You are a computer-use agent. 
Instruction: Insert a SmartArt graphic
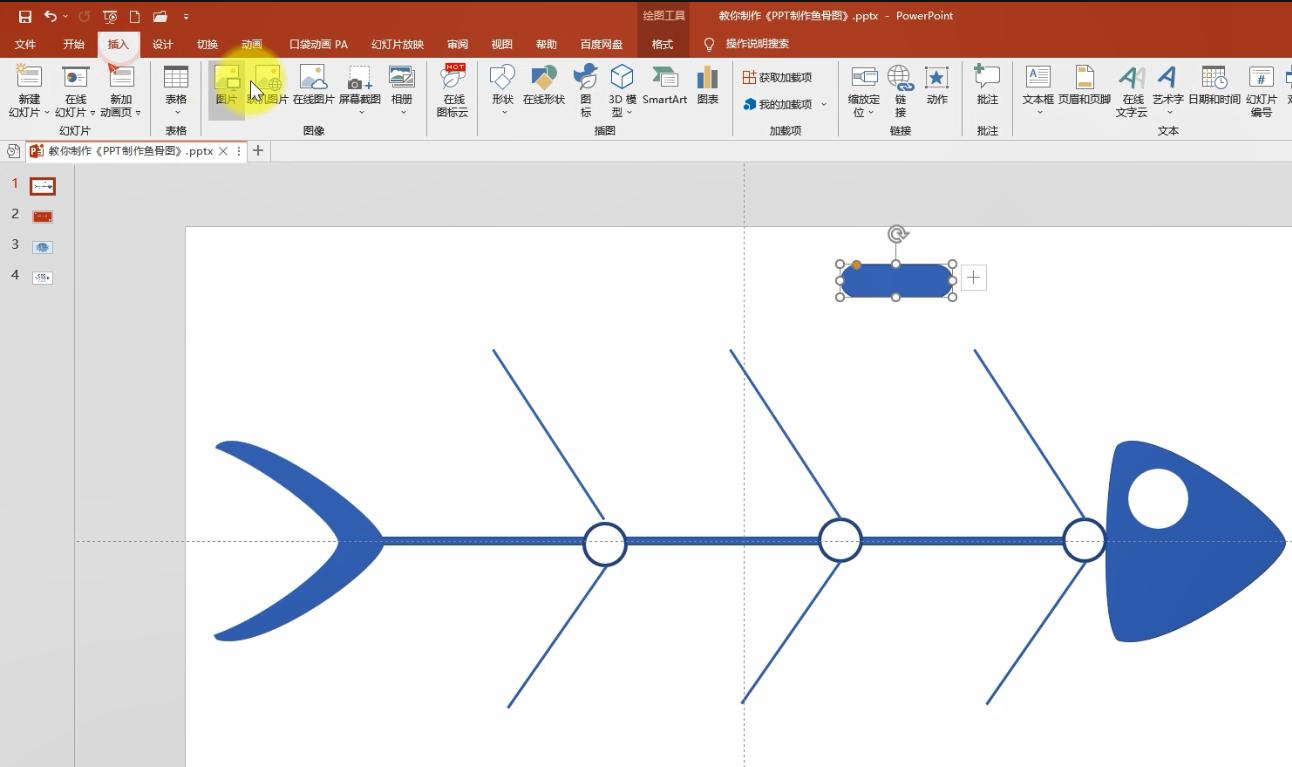pos(664,85)
